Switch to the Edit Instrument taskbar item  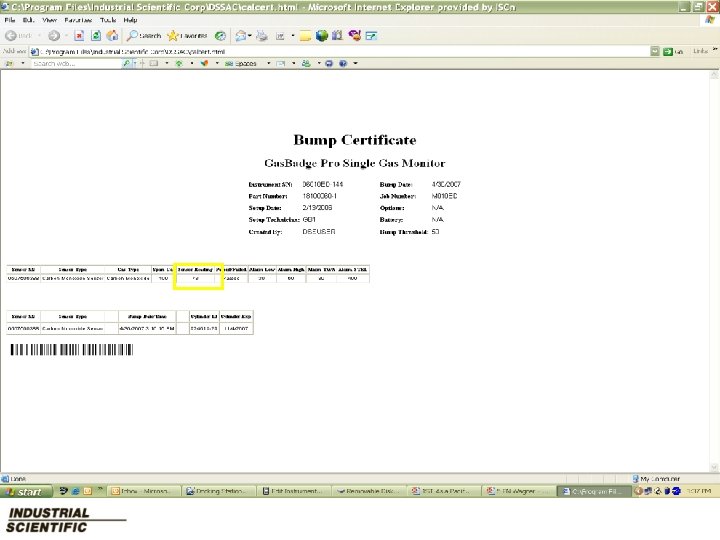[x=292, y=491]
